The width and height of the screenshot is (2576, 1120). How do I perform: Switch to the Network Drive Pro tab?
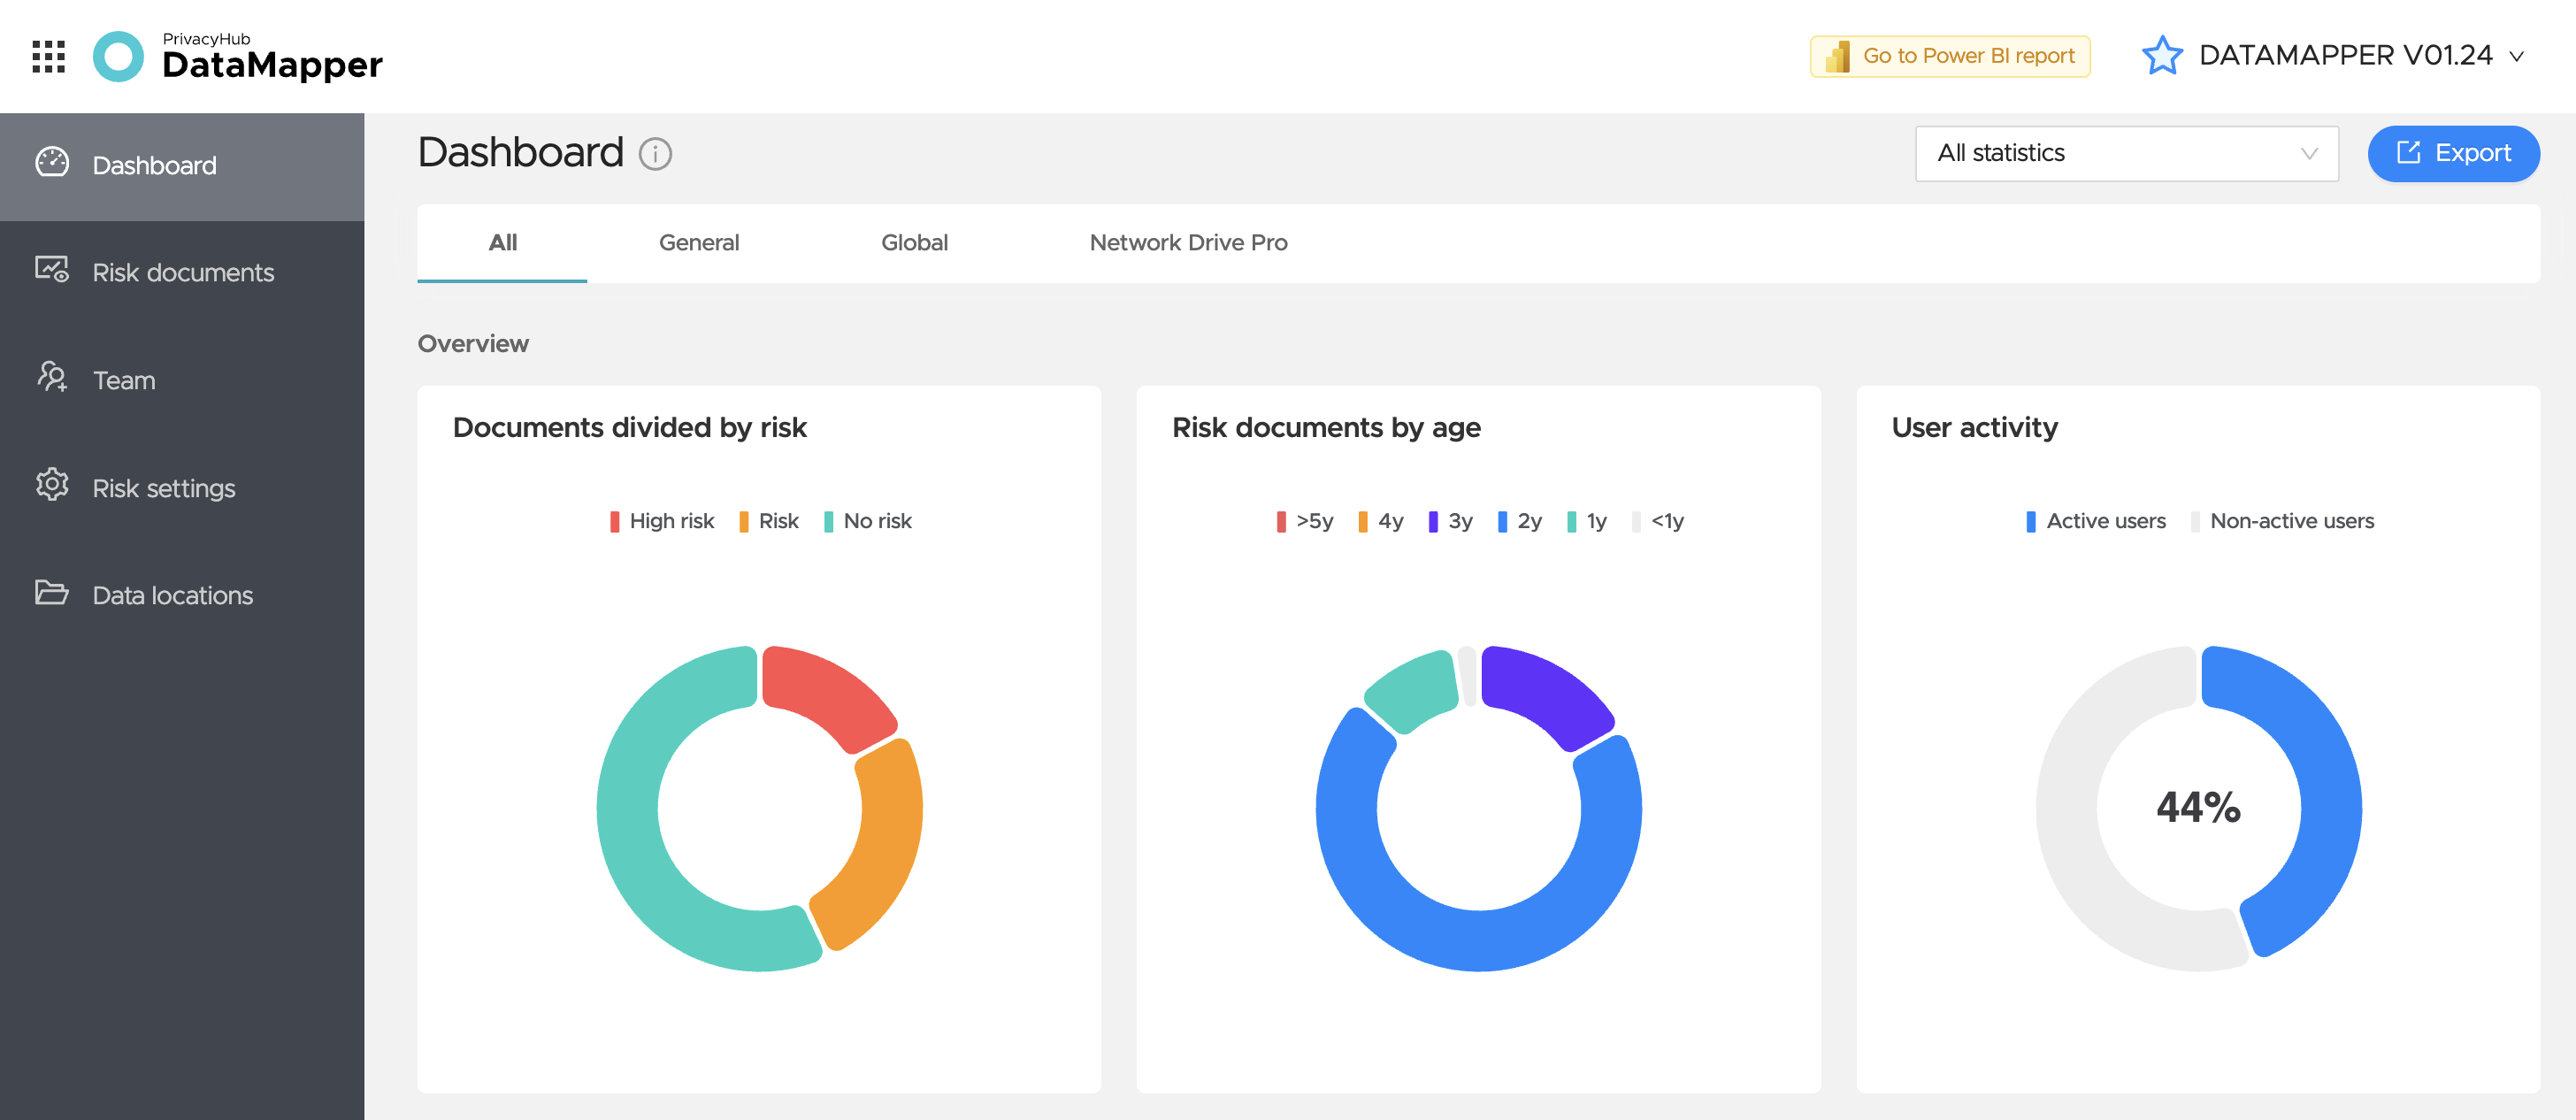pos(1188,242)
